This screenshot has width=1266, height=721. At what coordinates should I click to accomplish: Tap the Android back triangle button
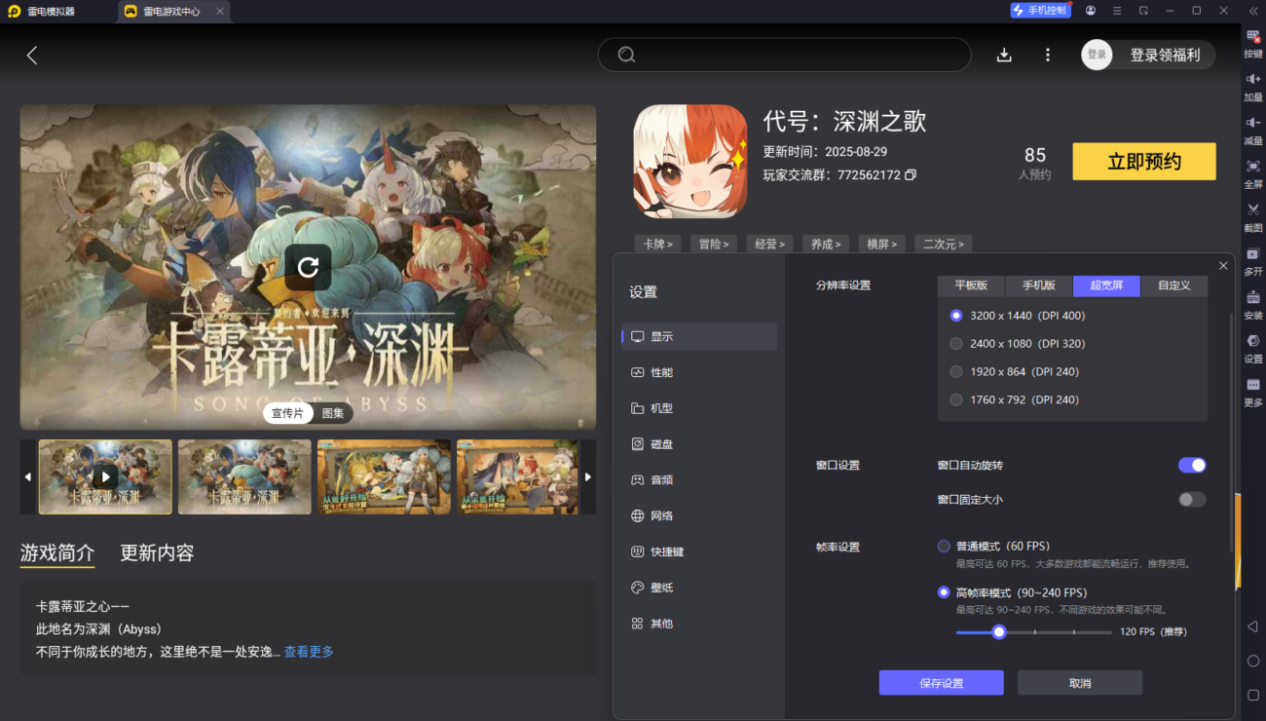coord(1252,627)
